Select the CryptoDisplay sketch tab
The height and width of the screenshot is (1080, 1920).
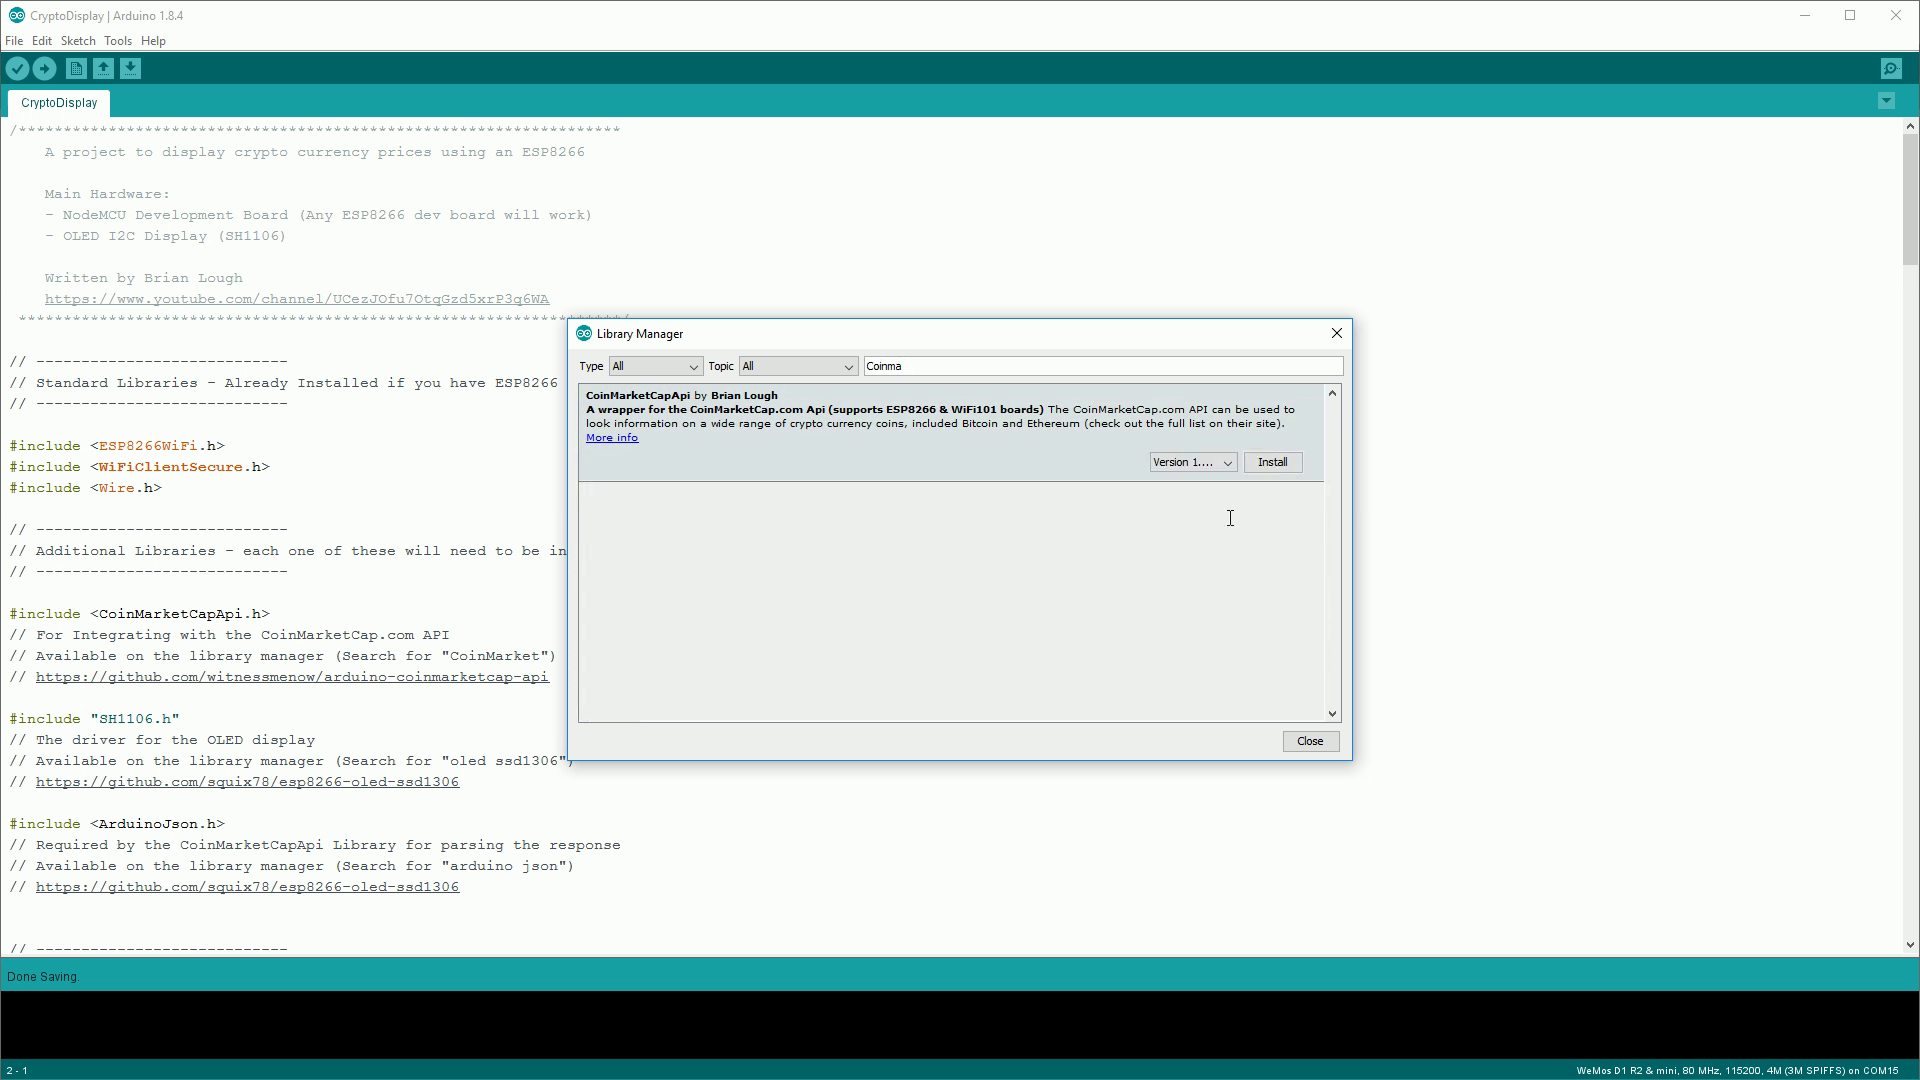[59, 103]
